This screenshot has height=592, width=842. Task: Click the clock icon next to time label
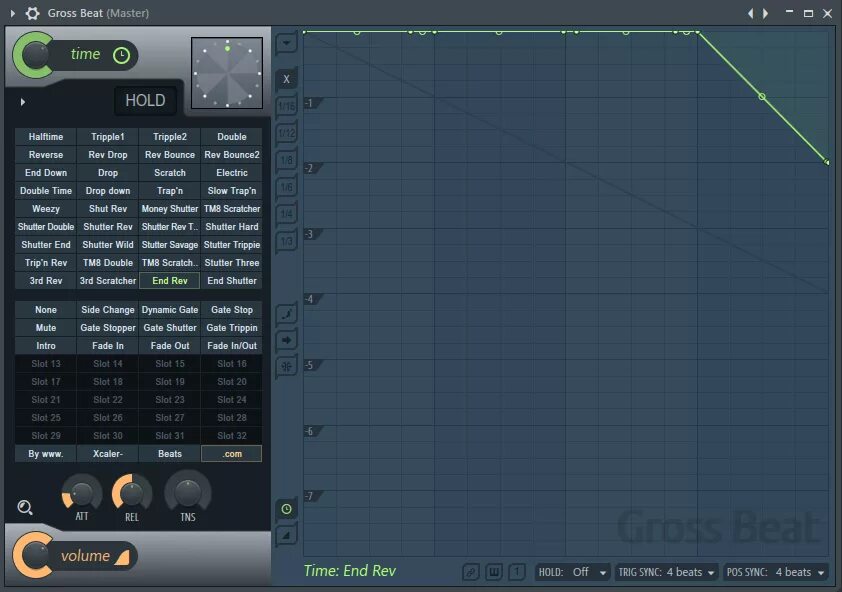point(121,55)
